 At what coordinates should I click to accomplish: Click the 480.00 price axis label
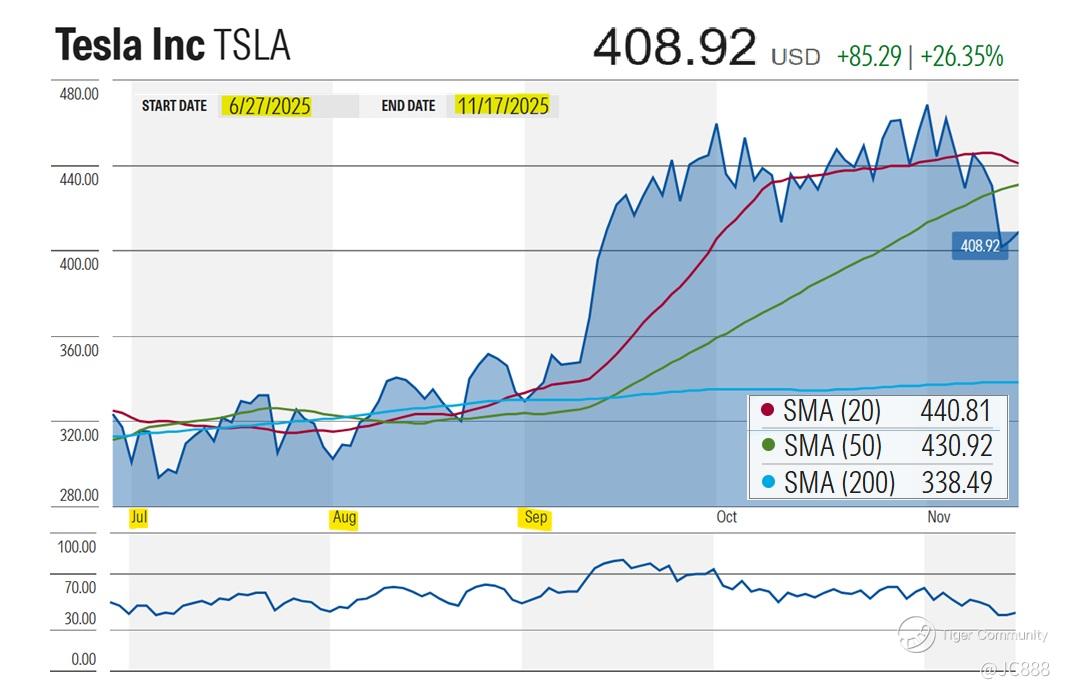[x=79, y=94]
